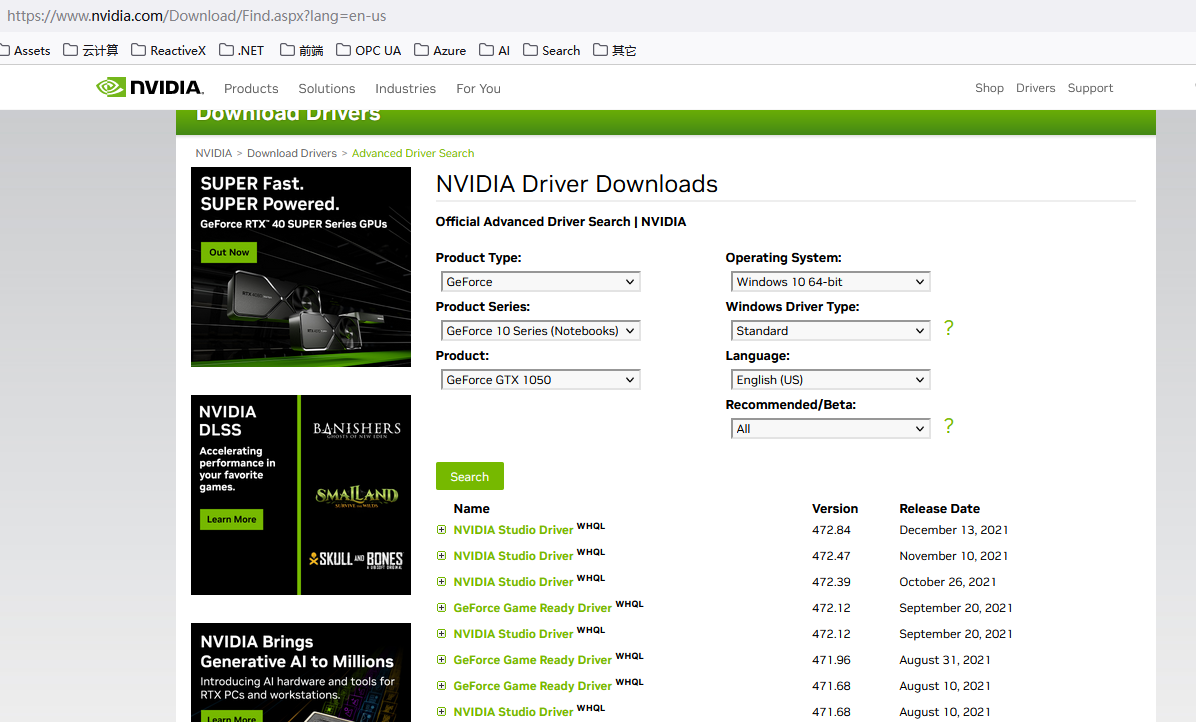Image resolution: width=1196 pixels, height=722 pixels.
Task: Open NVIDIA Studio Driver version 472.84
Action: tap(513, 530)
